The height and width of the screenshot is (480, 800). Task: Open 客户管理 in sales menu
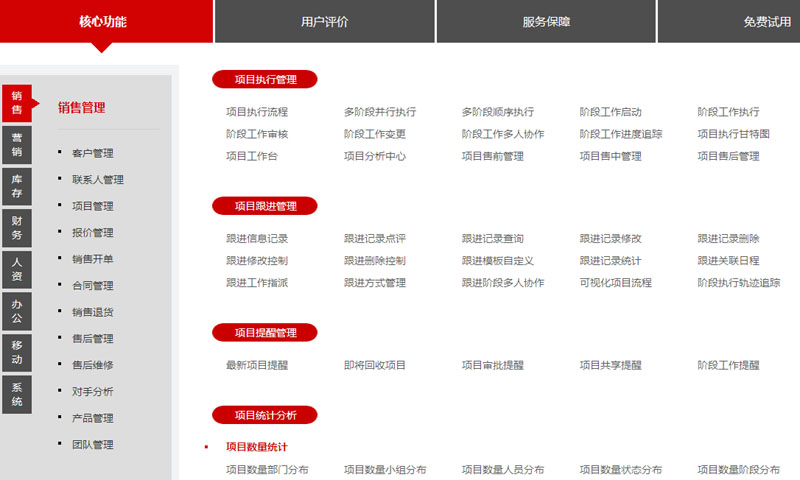[92, 153]
